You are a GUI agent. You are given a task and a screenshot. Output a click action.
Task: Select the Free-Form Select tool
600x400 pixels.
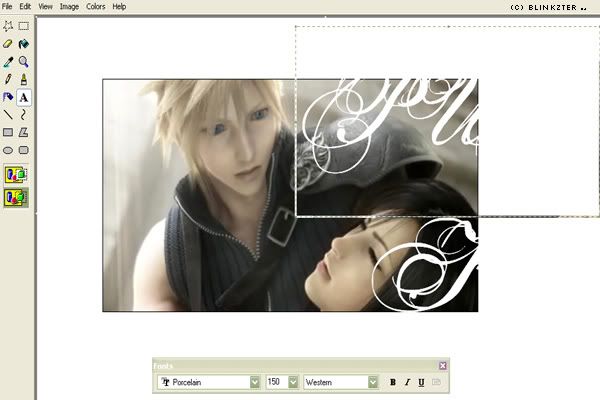tap(8, 26)
